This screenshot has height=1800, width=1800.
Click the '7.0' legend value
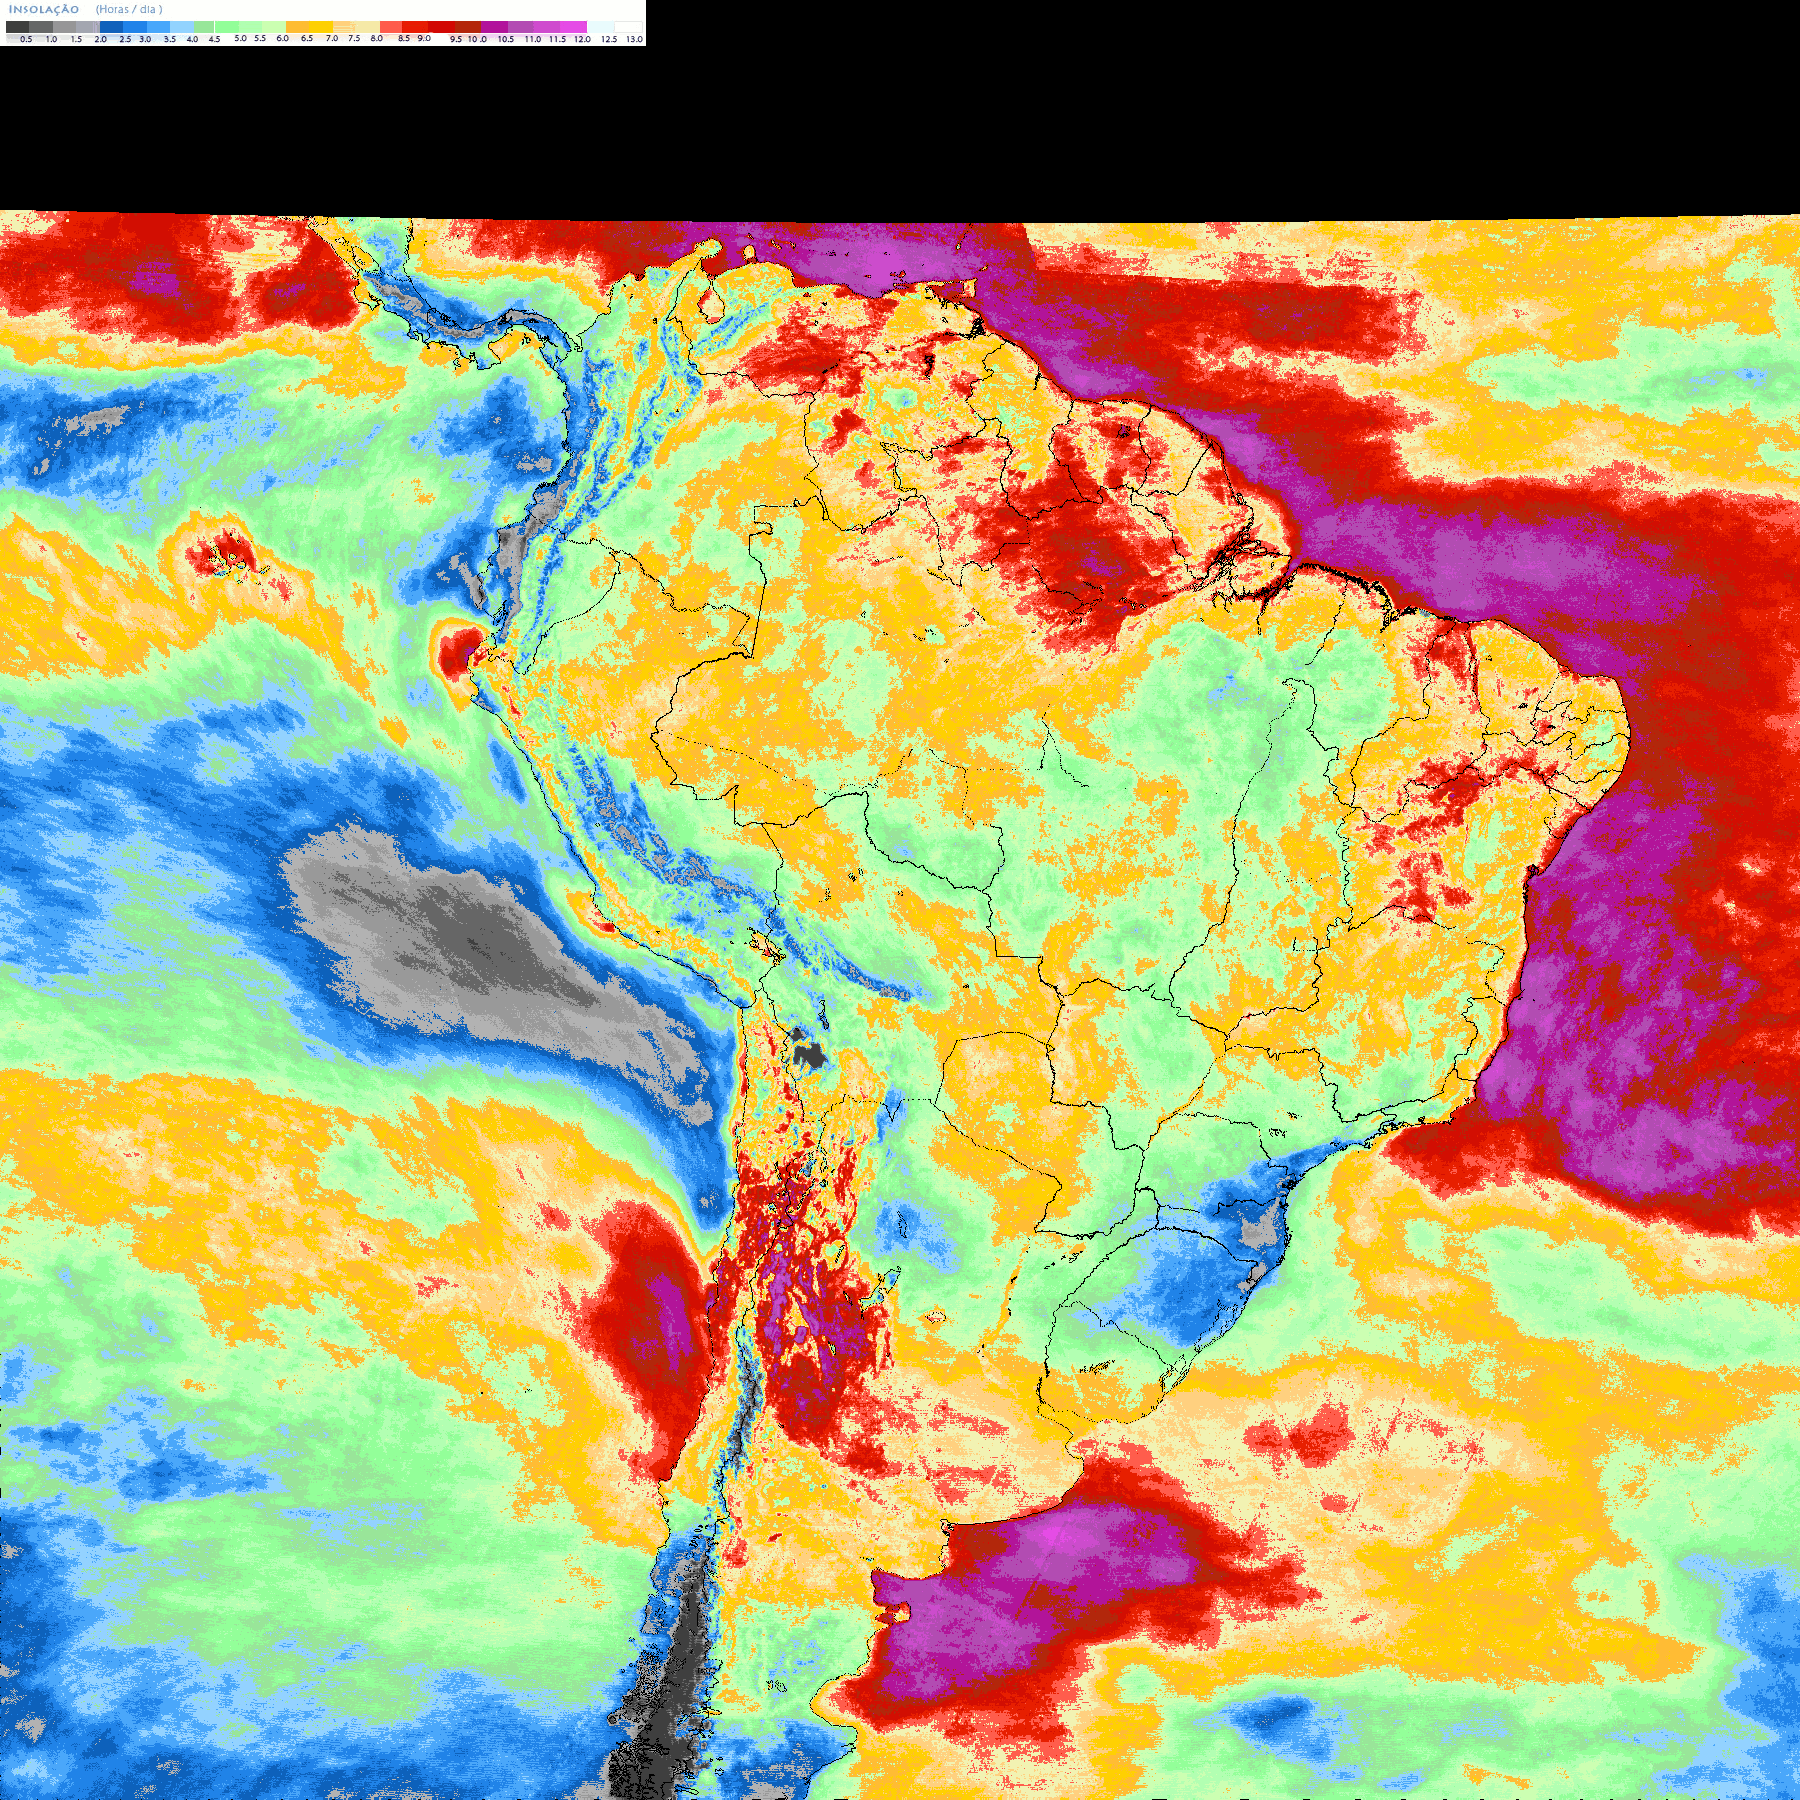point(332,38)
